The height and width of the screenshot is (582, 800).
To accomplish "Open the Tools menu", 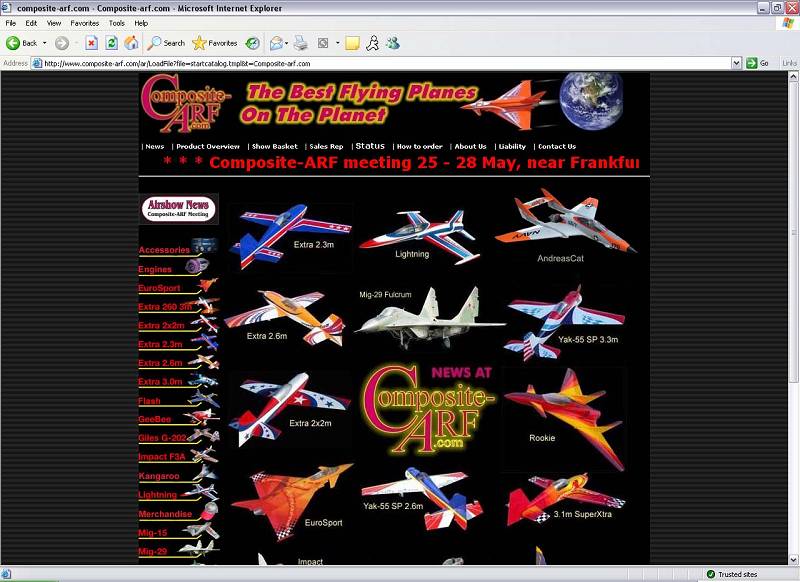I will click(x=117, y=23).
